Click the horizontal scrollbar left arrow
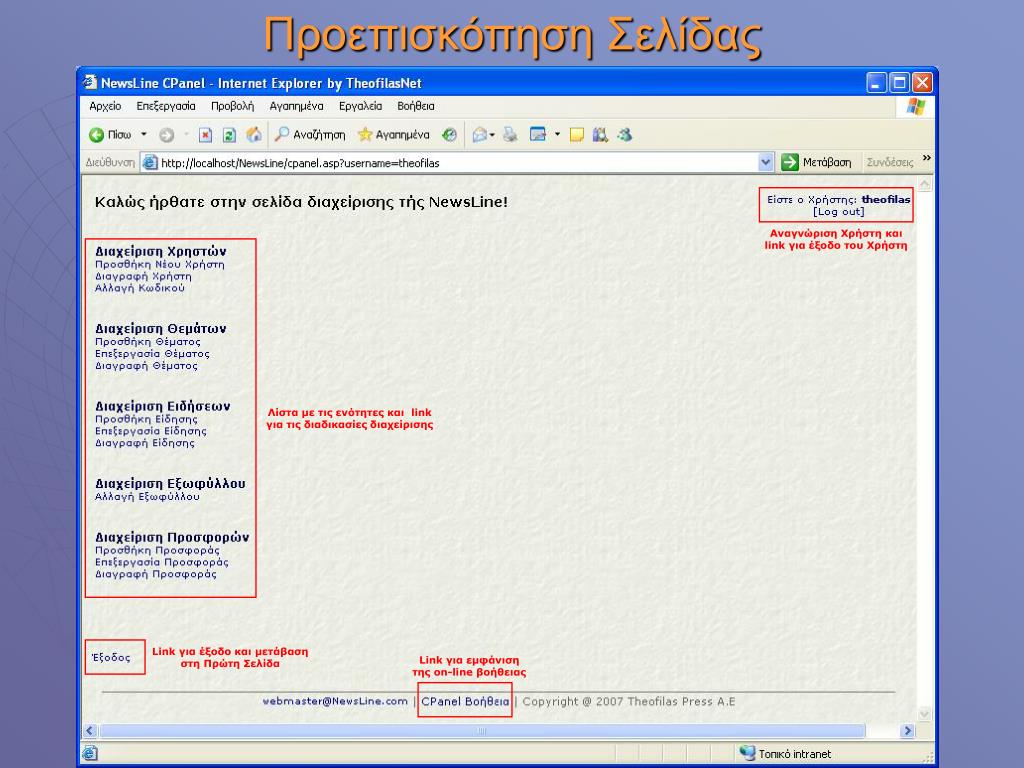 [x=90, y=731]
